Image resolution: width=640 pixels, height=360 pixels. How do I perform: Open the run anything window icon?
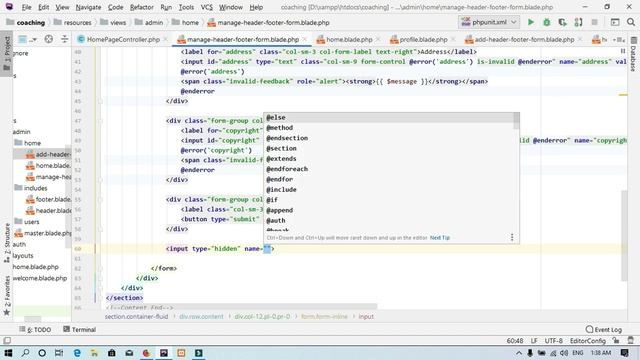point(615,22)
